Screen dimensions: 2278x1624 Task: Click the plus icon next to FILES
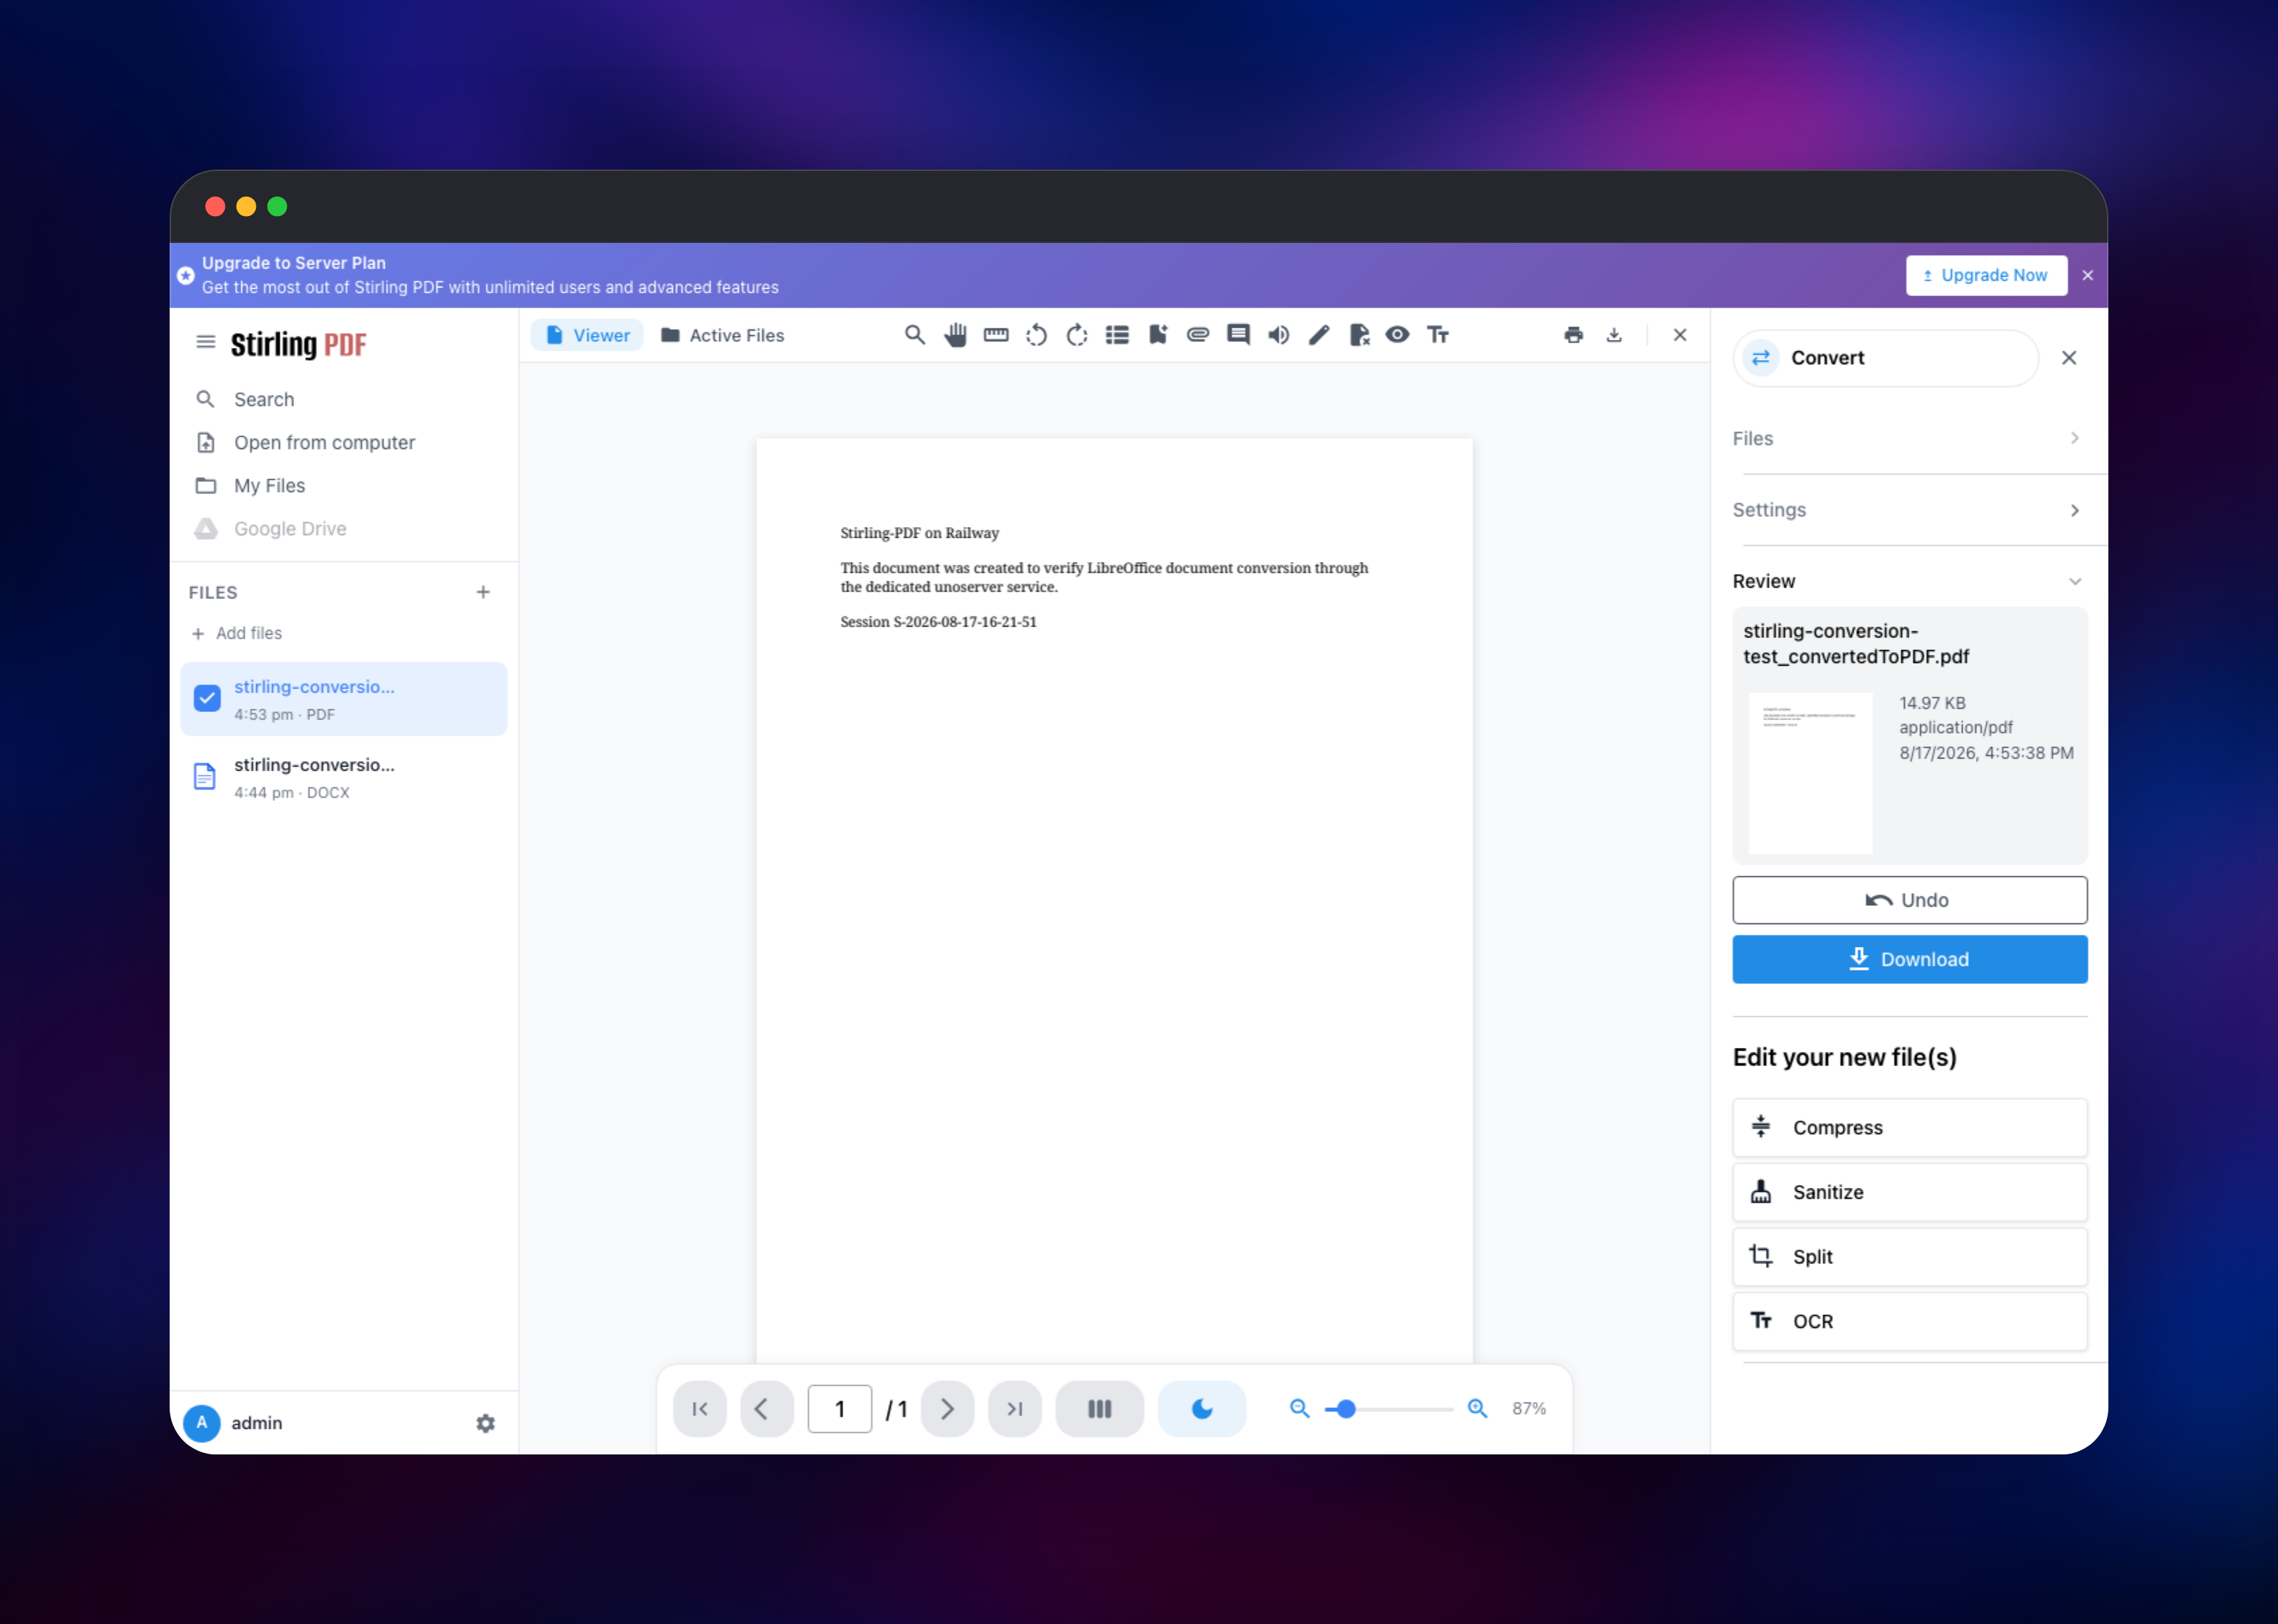point(483,592)
